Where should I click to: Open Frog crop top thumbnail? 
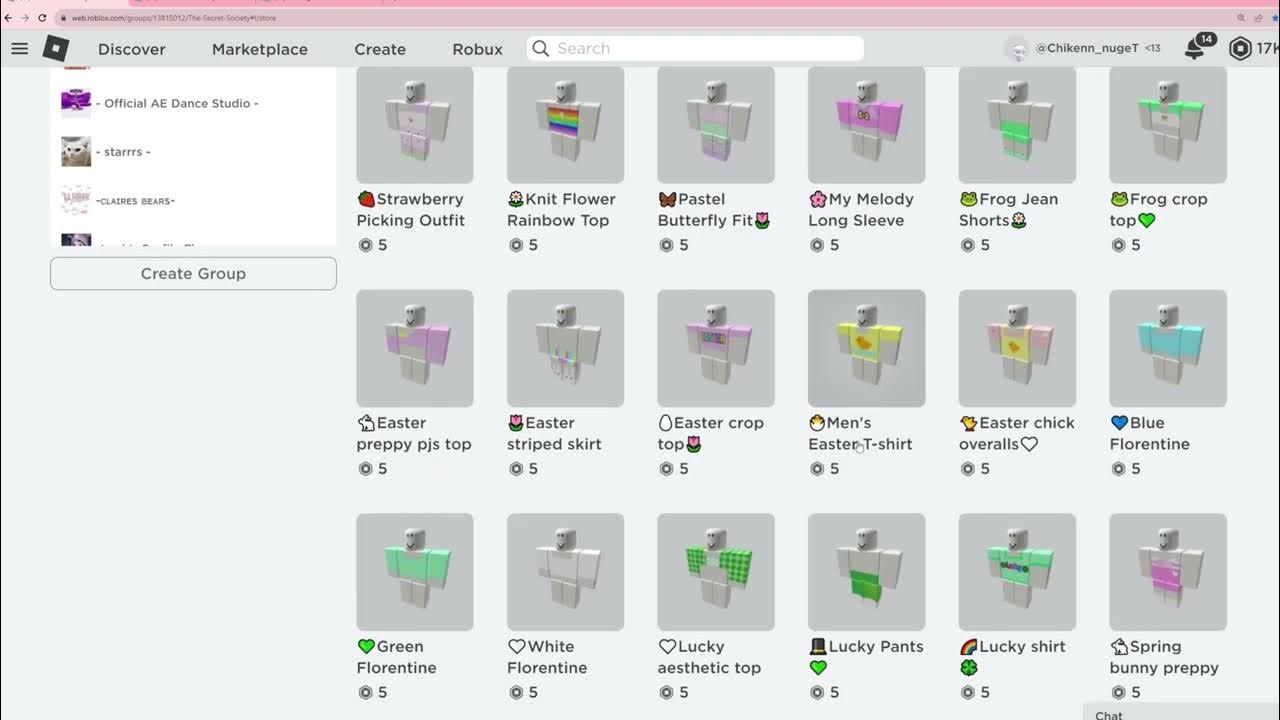(x=1168, y=125)
